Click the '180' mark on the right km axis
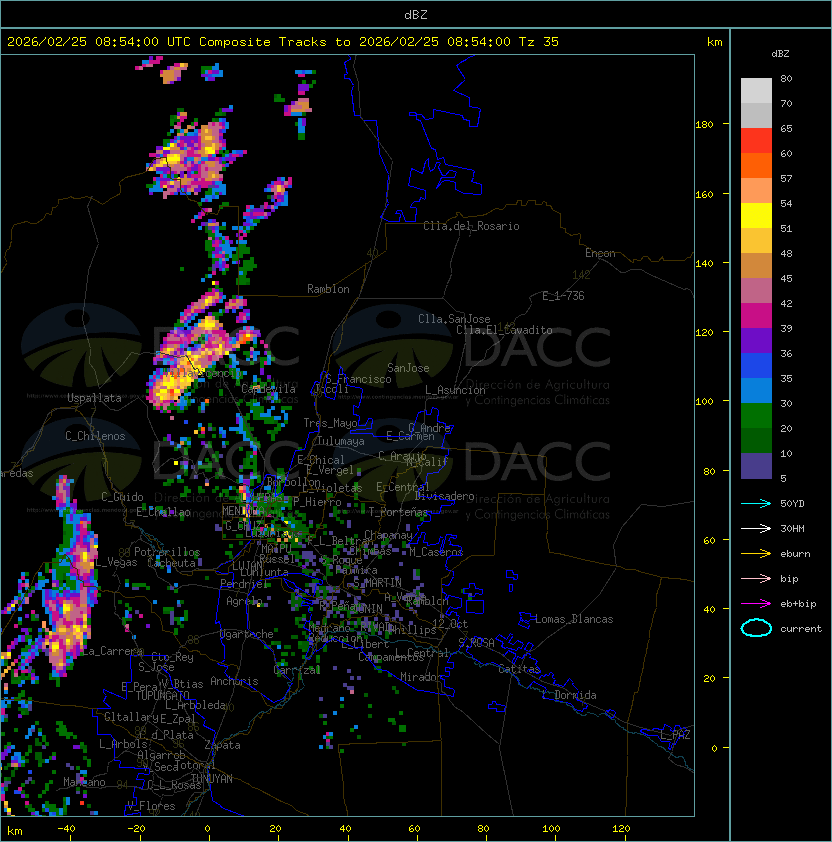Screen dimensions: 832x842 (704, 125)
